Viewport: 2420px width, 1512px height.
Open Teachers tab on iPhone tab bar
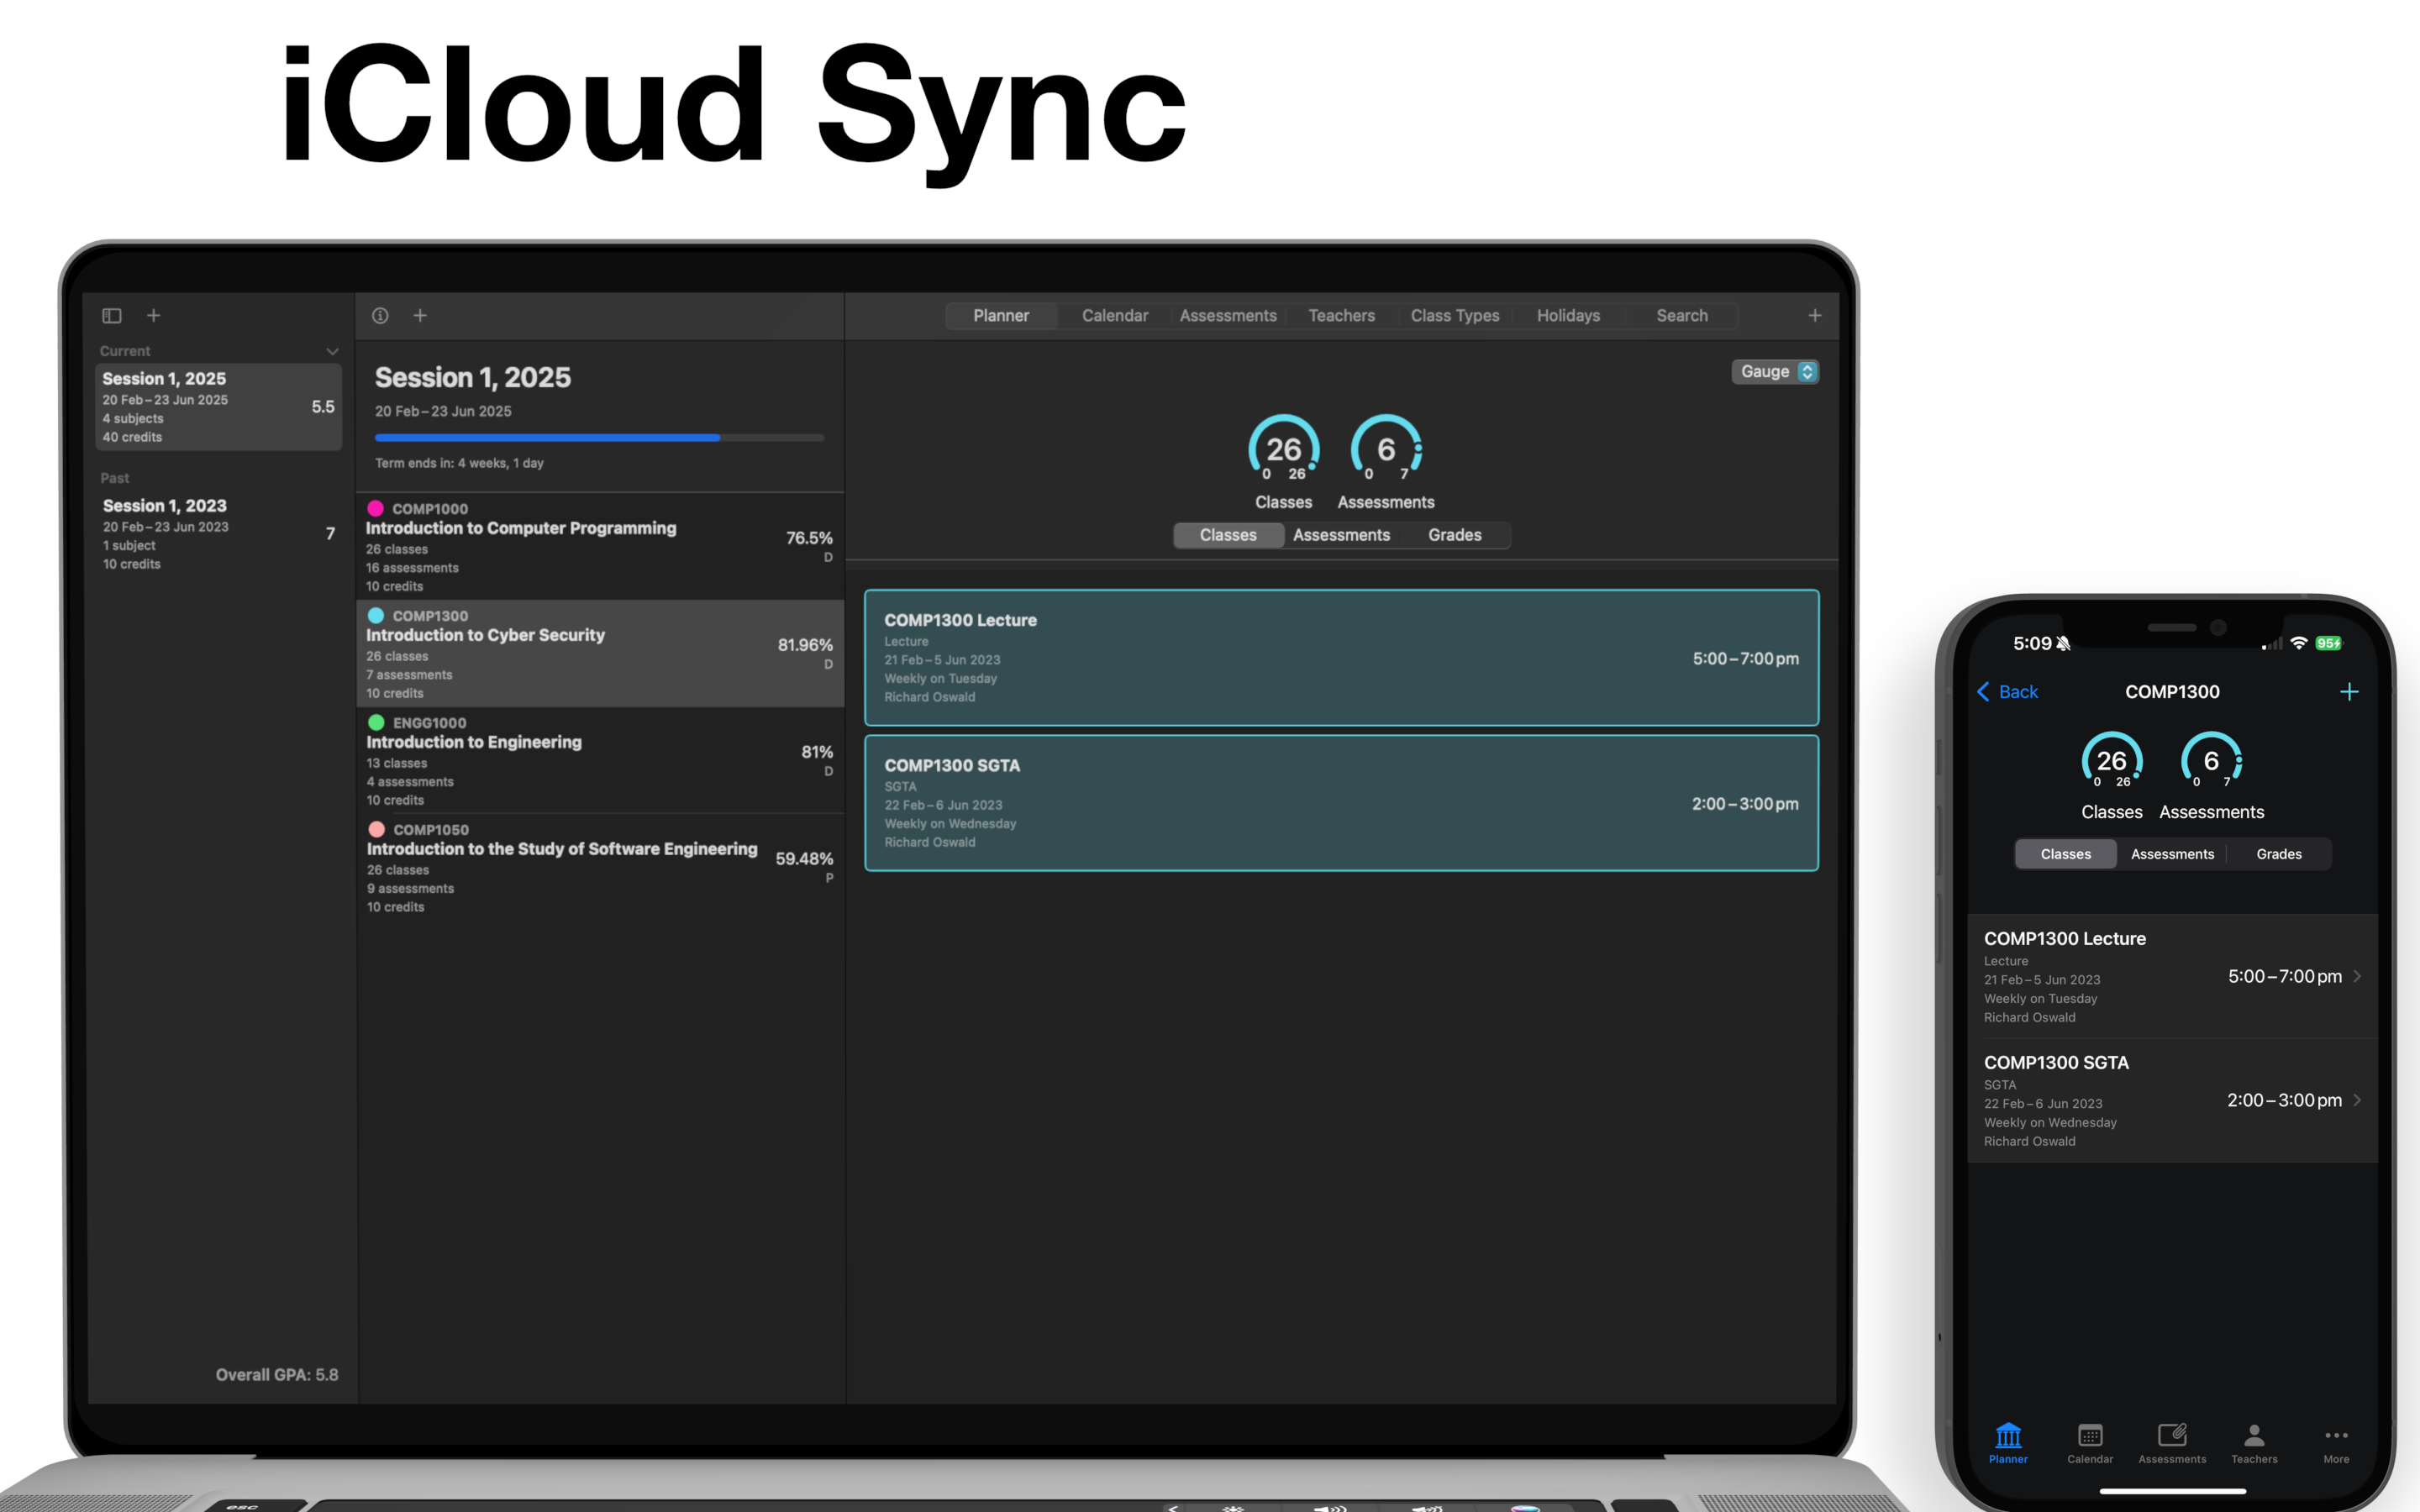click(x=2254, y=1443)
